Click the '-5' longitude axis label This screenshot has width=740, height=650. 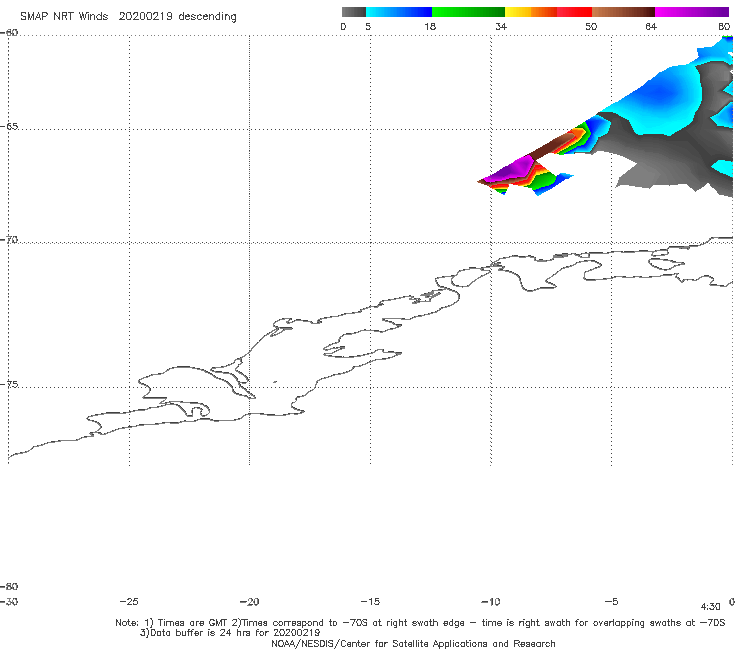click(x=611, y=601)
